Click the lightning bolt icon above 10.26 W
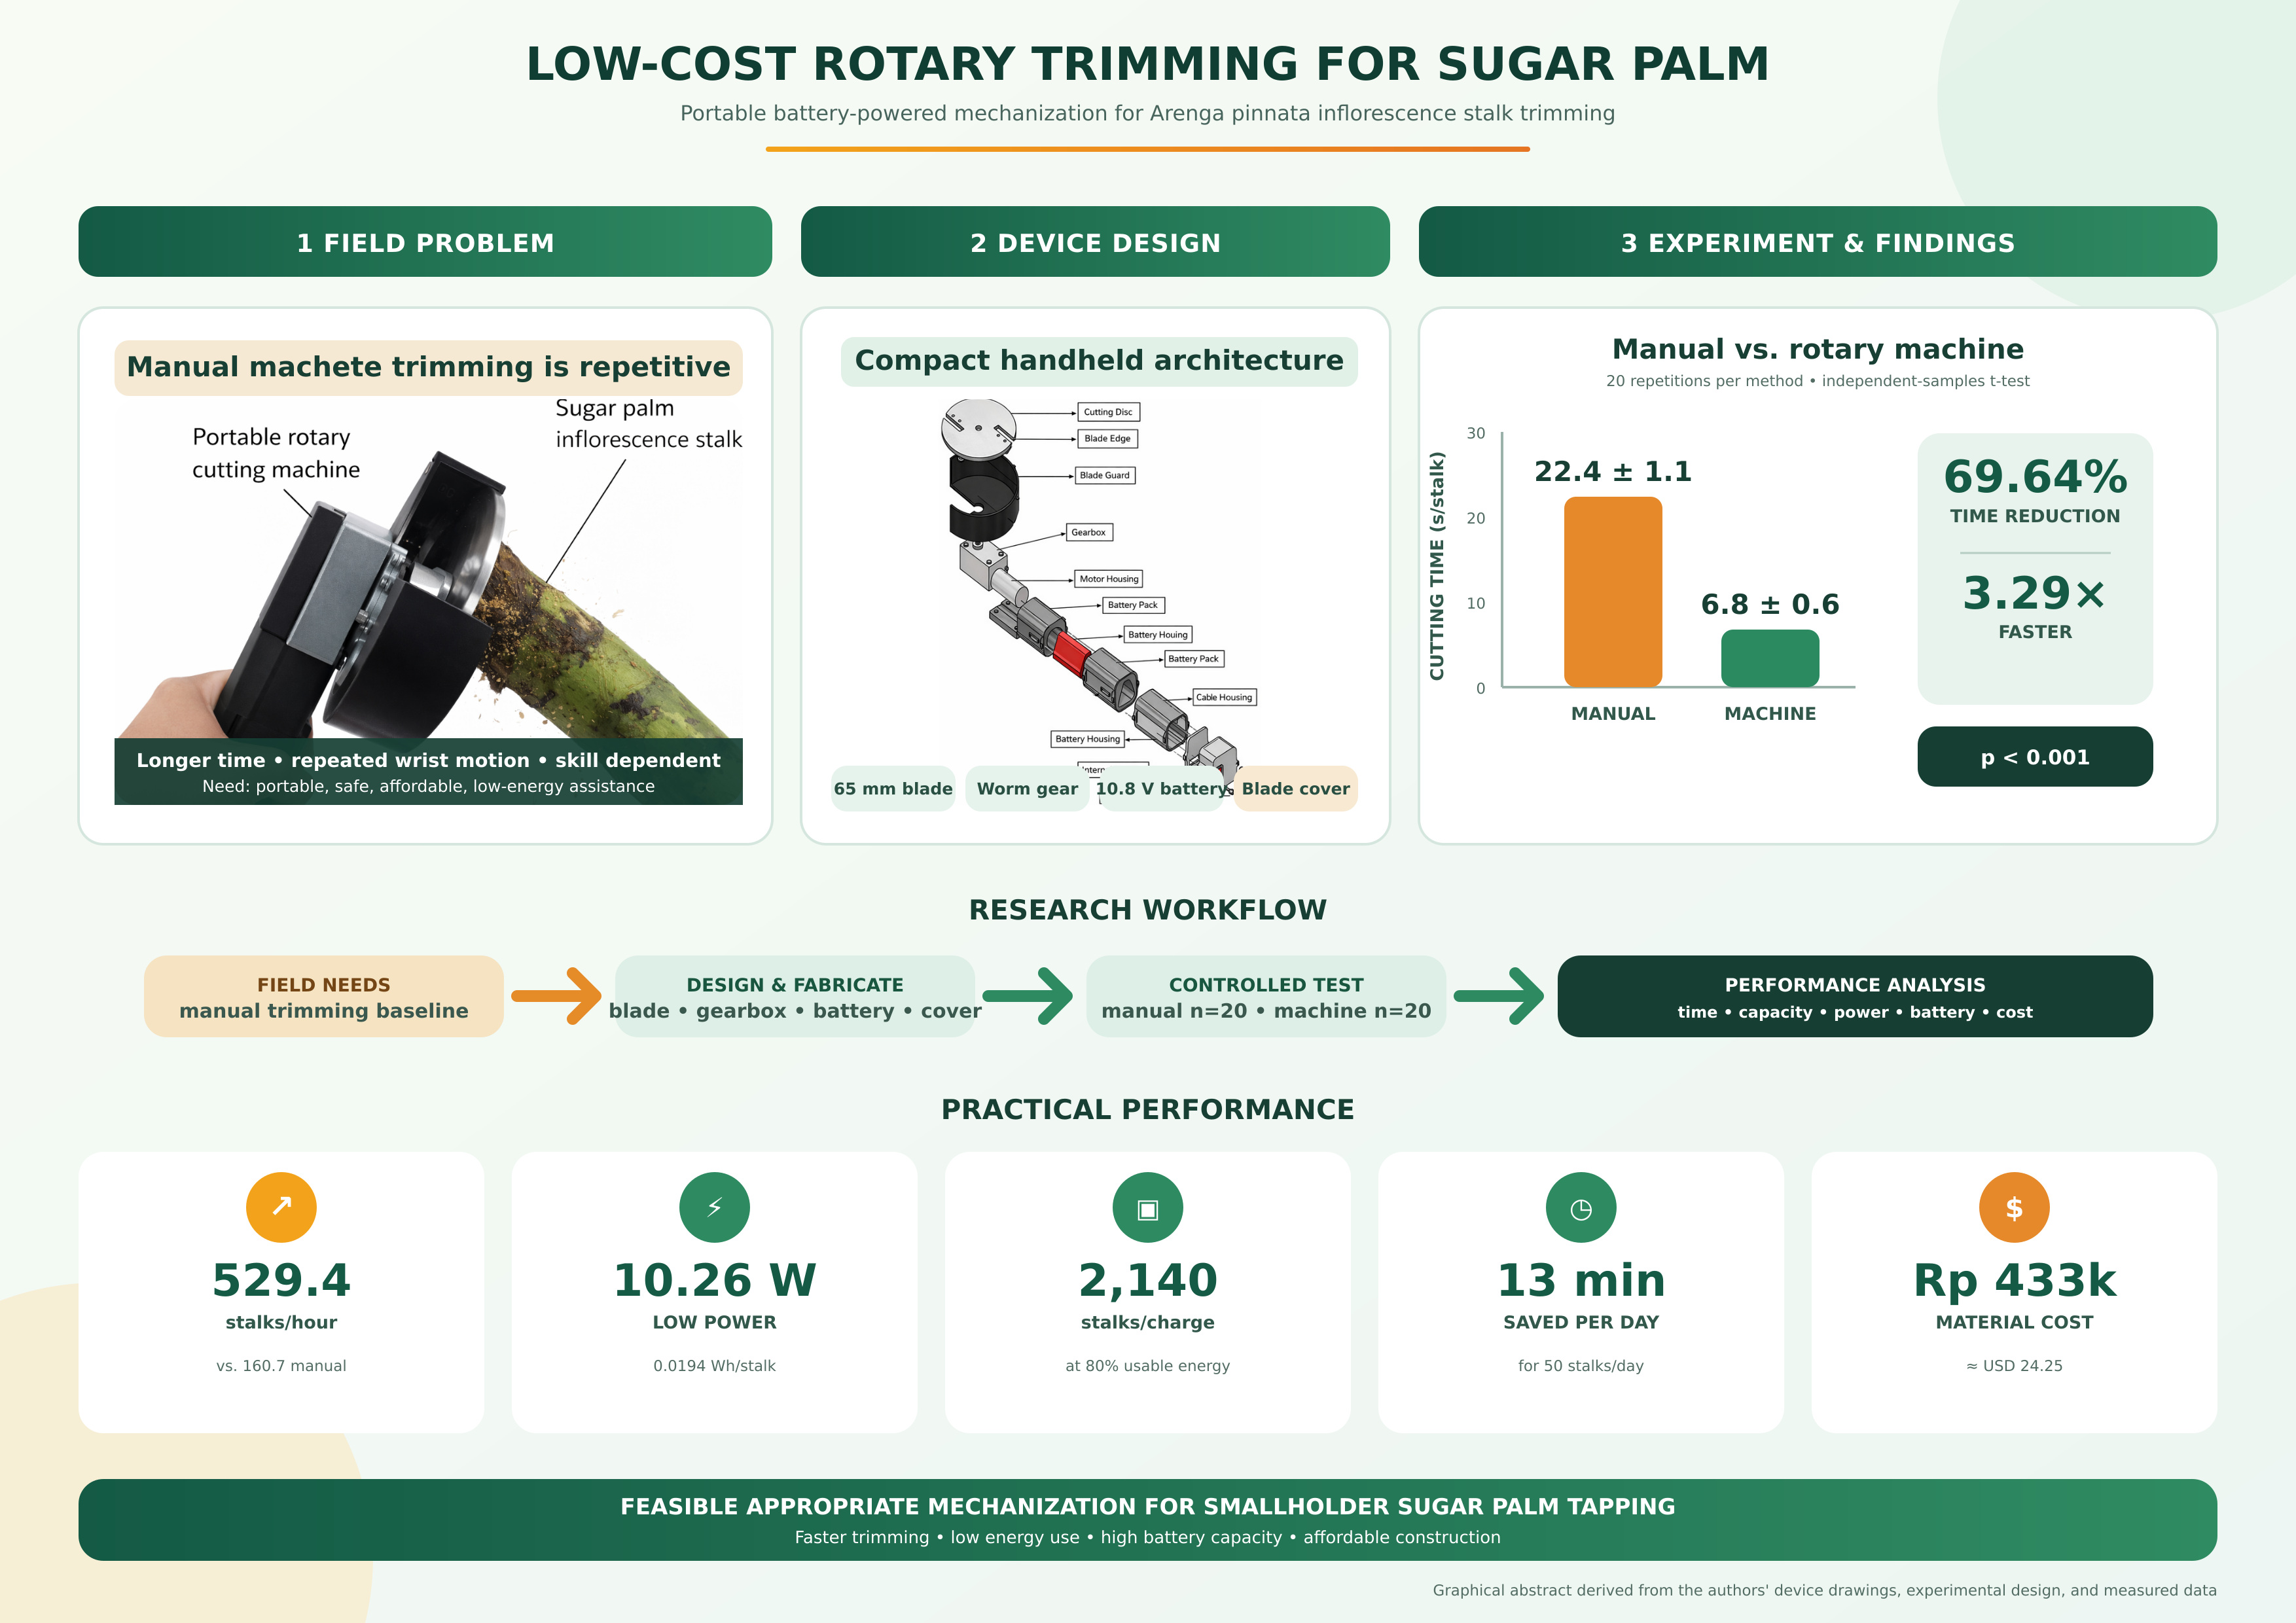The image size is (2296, 1623). coord(714,1207)
